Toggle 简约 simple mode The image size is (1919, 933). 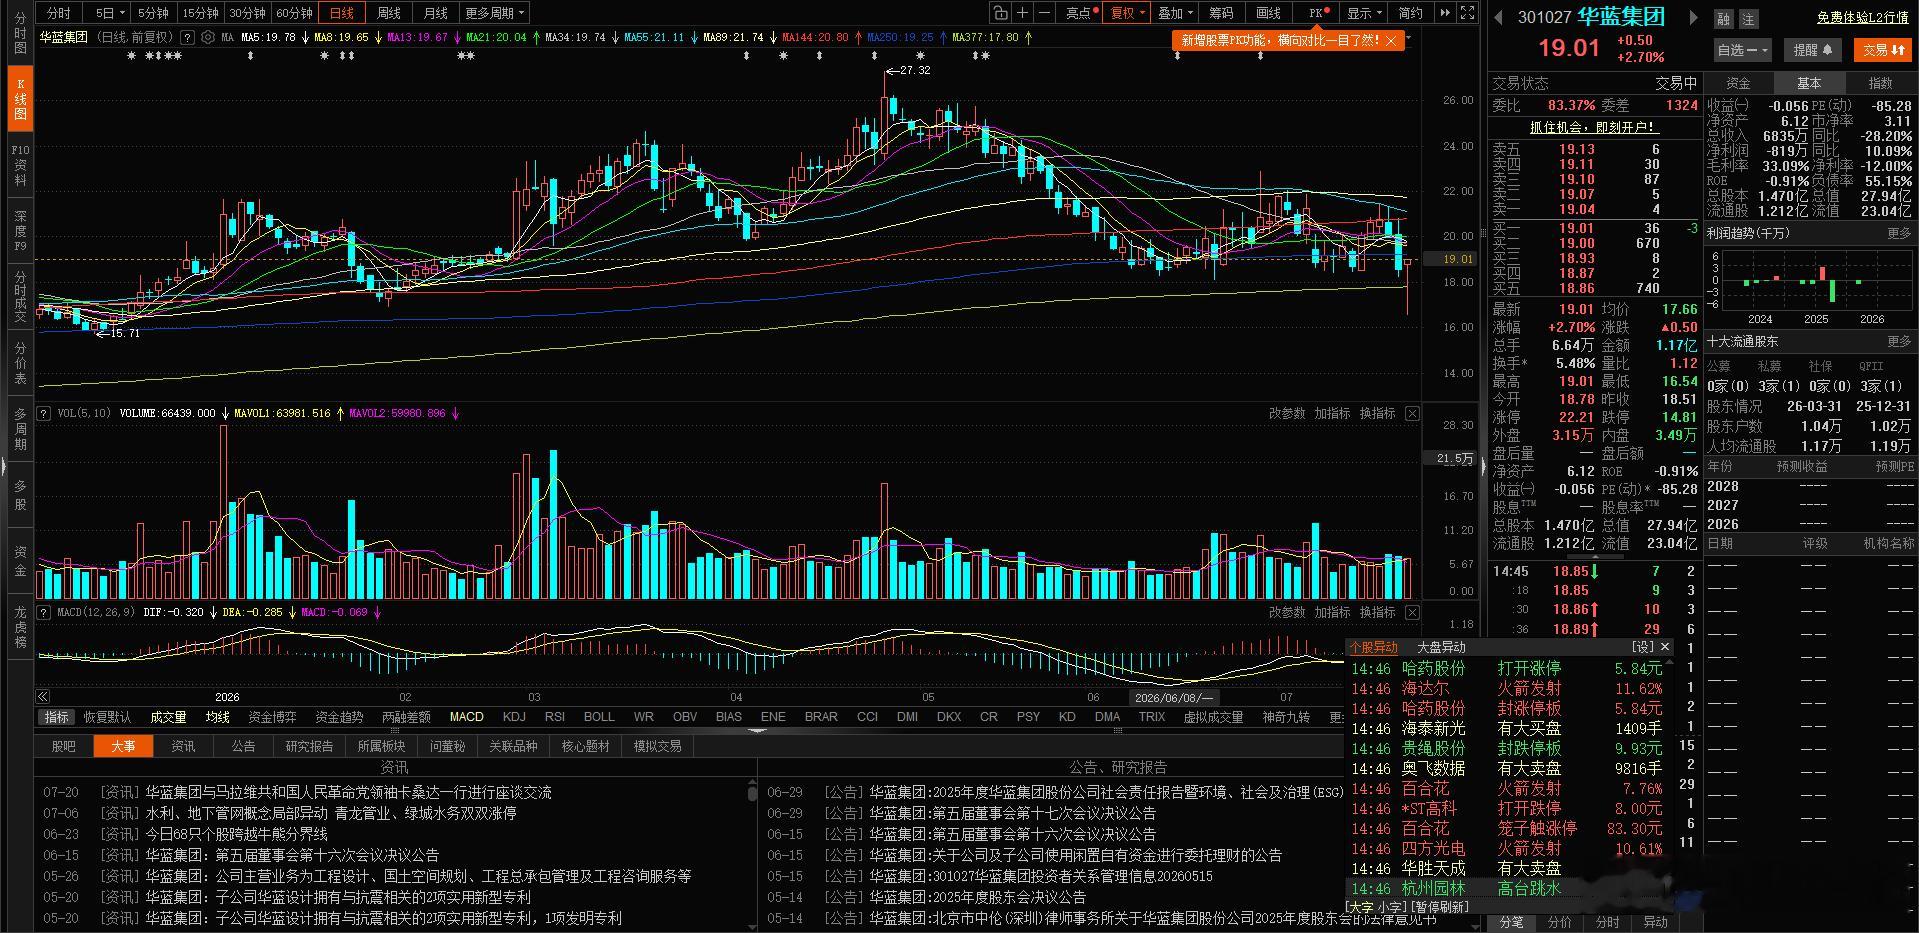[1410, 13]
